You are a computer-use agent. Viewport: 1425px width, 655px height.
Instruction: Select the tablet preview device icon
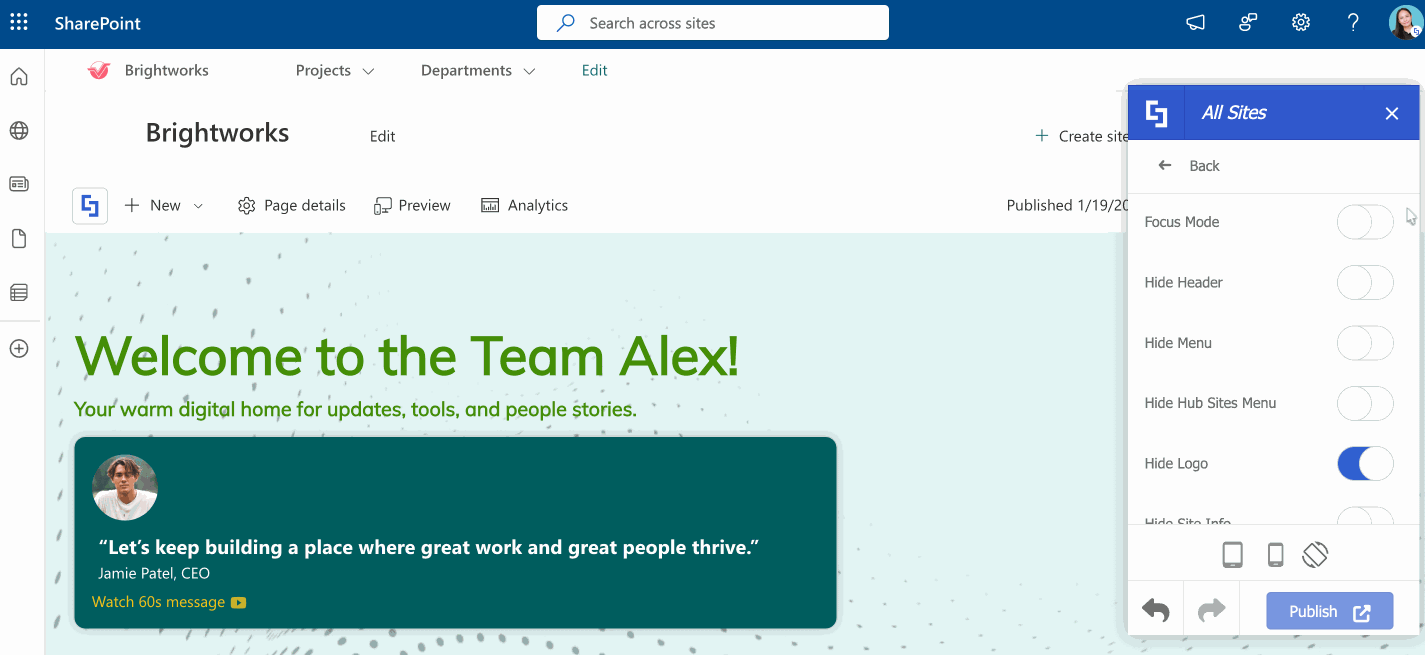[1233, 554]
